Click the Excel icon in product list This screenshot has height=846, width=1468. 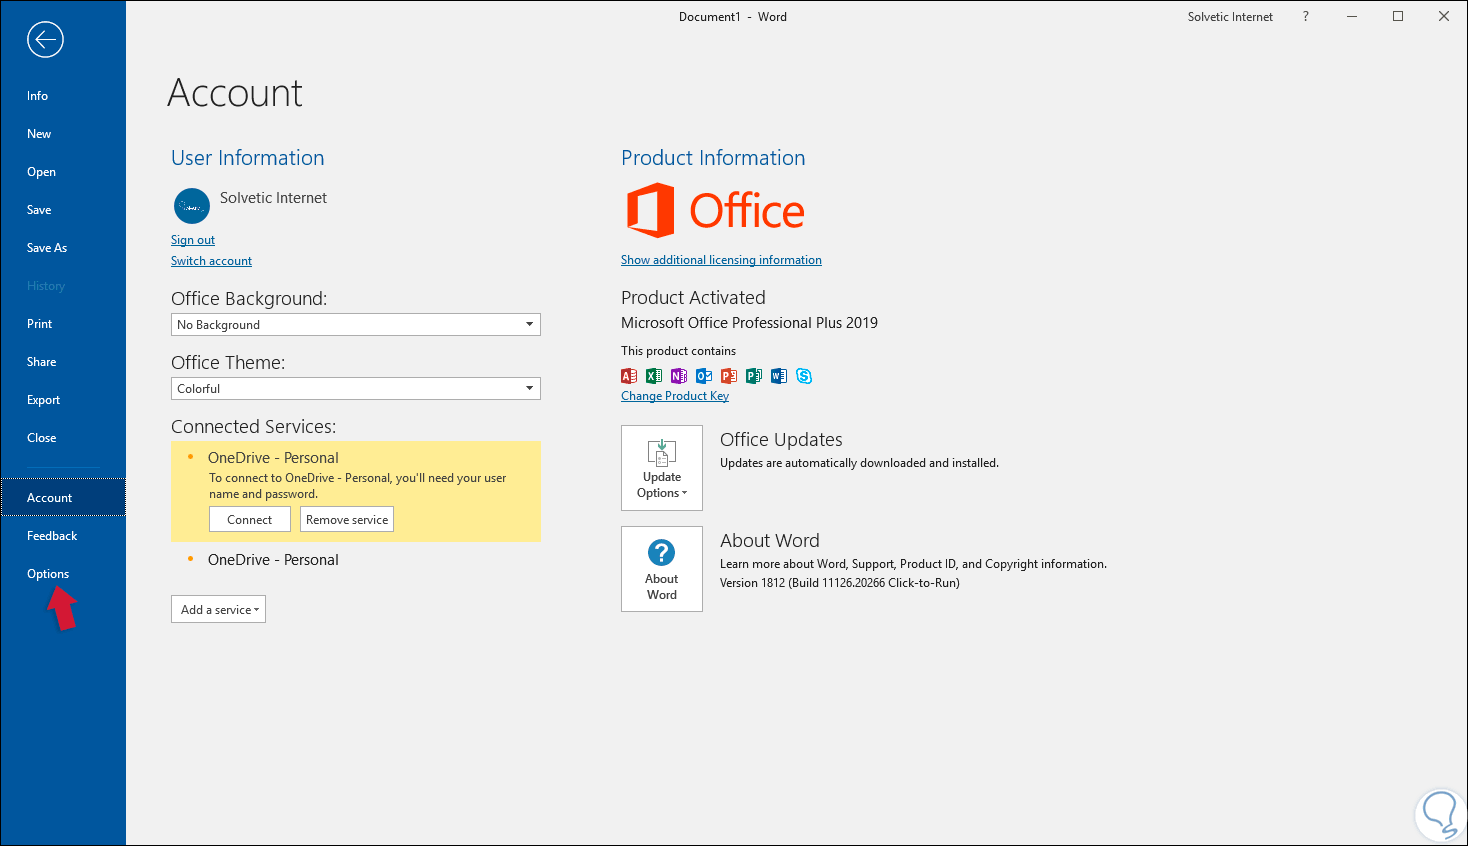pyautogui.click(x=654, y=376)
